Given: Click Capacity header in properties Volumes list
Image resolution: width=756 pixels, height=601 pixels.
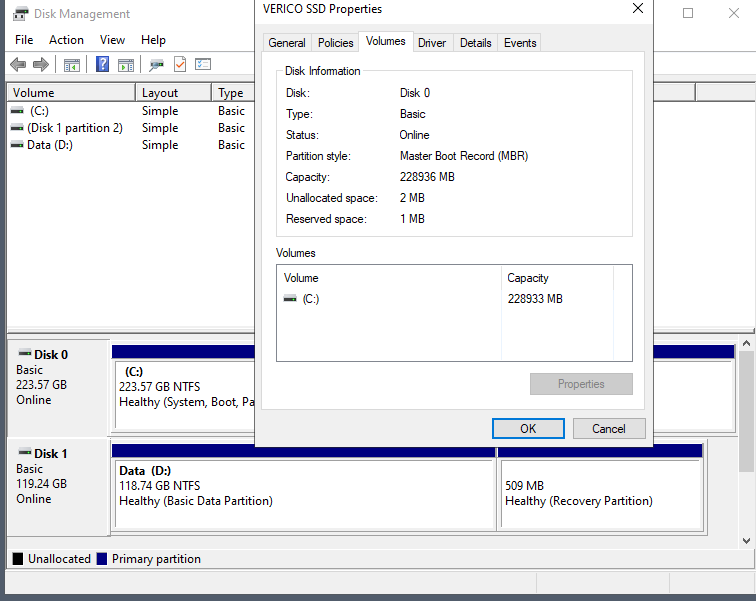Looking at the screenshot, I should point(557,278).
